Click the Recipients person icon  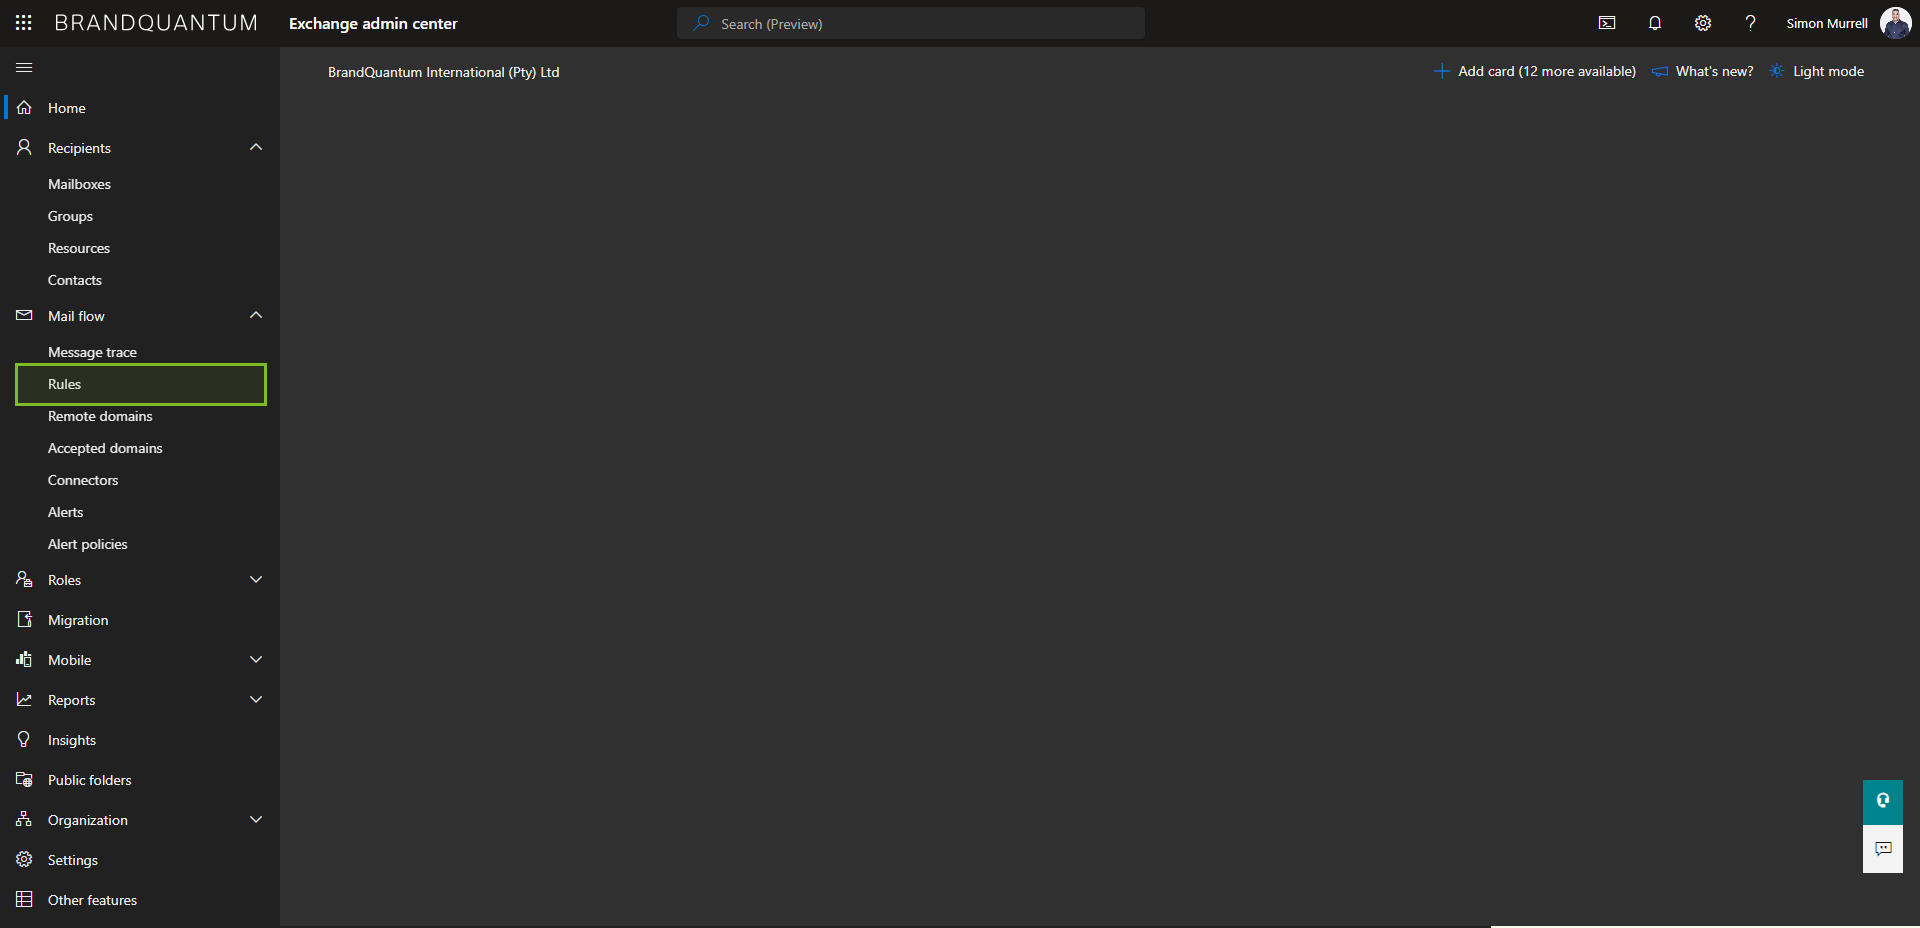24,148
